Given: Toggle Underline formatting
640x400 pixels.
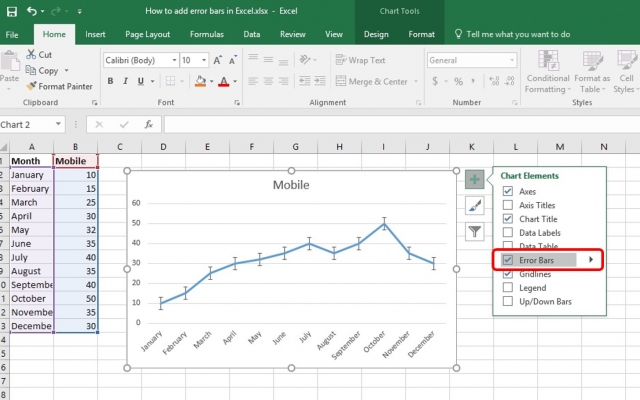Looking at the screenshot, I should coord(140,81).
